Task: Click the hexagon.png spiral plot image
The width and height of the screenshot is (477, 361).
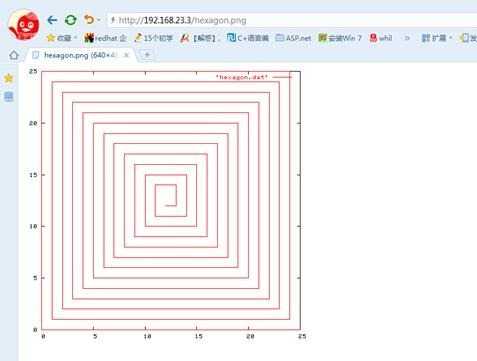Action: click(167, 204)
